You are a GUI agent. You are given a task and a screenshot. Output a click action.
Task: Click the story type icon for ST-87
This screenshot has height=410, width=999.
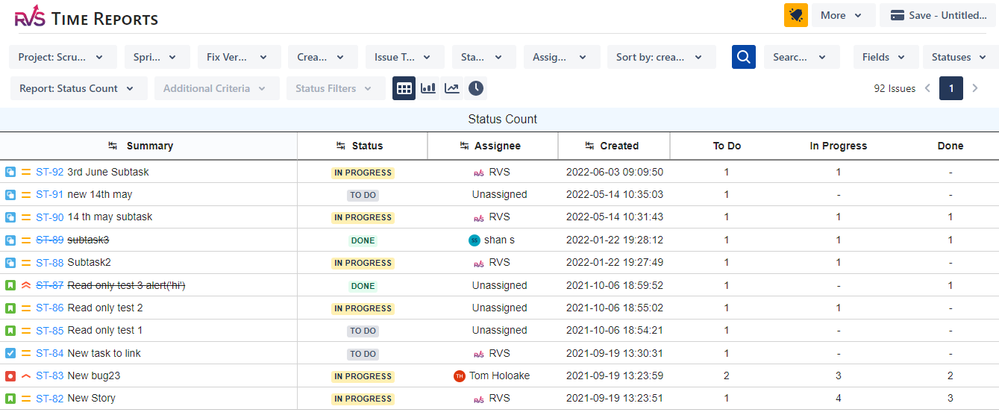click(x=10, y=285)
